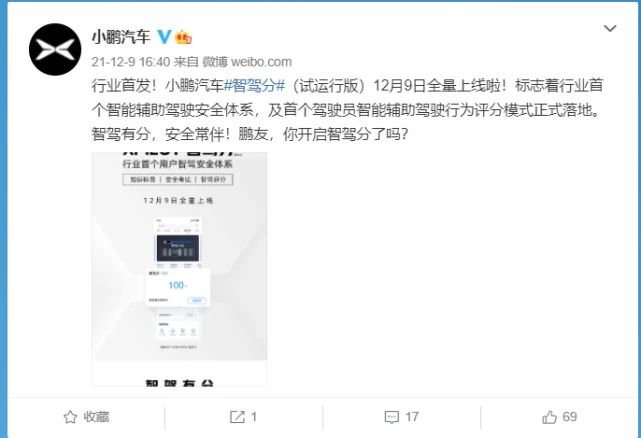Click the blue V verified badge
Image resolution: width=641 pixels, height=438 pixels.
coord(164,37)
